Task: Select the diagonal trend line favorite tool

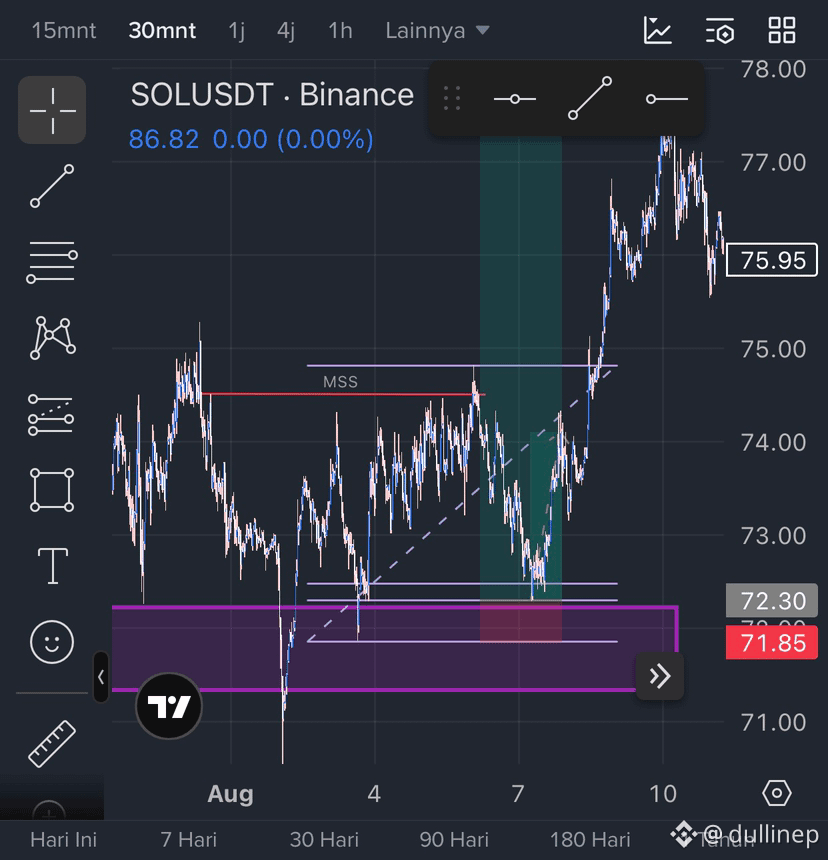Action: tap(590, 98)
